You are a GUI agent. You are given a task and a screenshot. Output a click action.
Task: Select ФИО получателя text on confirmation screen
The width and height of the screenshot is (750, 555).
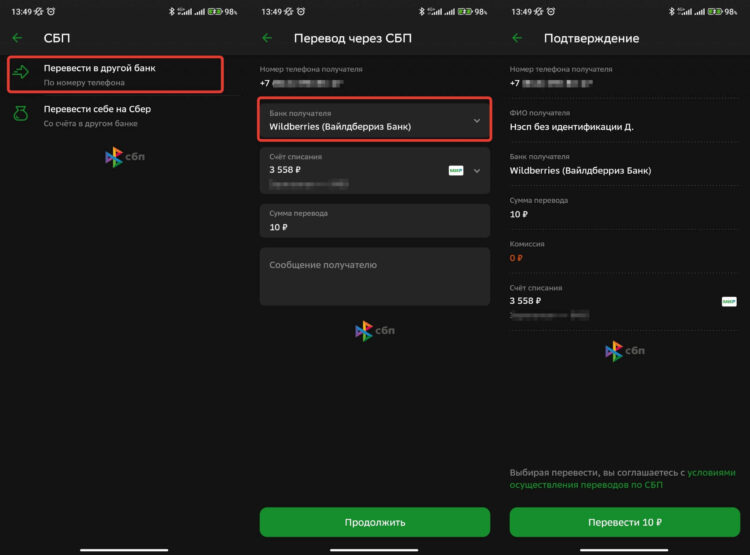pos(572,127)
